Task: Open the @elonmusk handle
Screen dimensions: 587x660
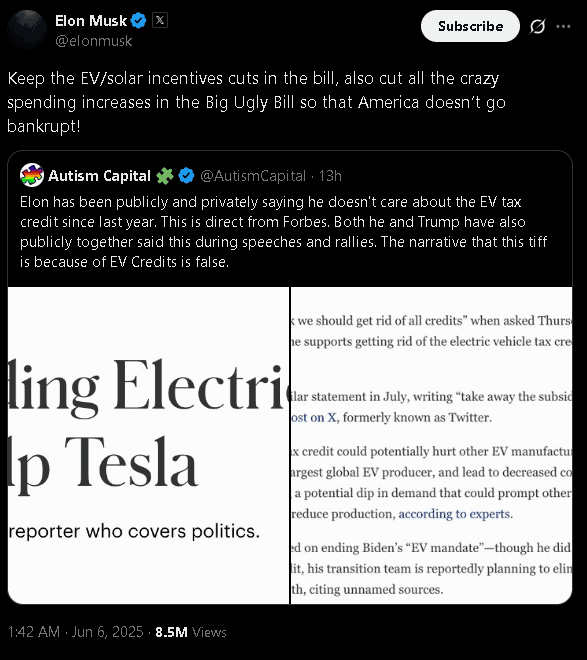Action: [93, 41]
